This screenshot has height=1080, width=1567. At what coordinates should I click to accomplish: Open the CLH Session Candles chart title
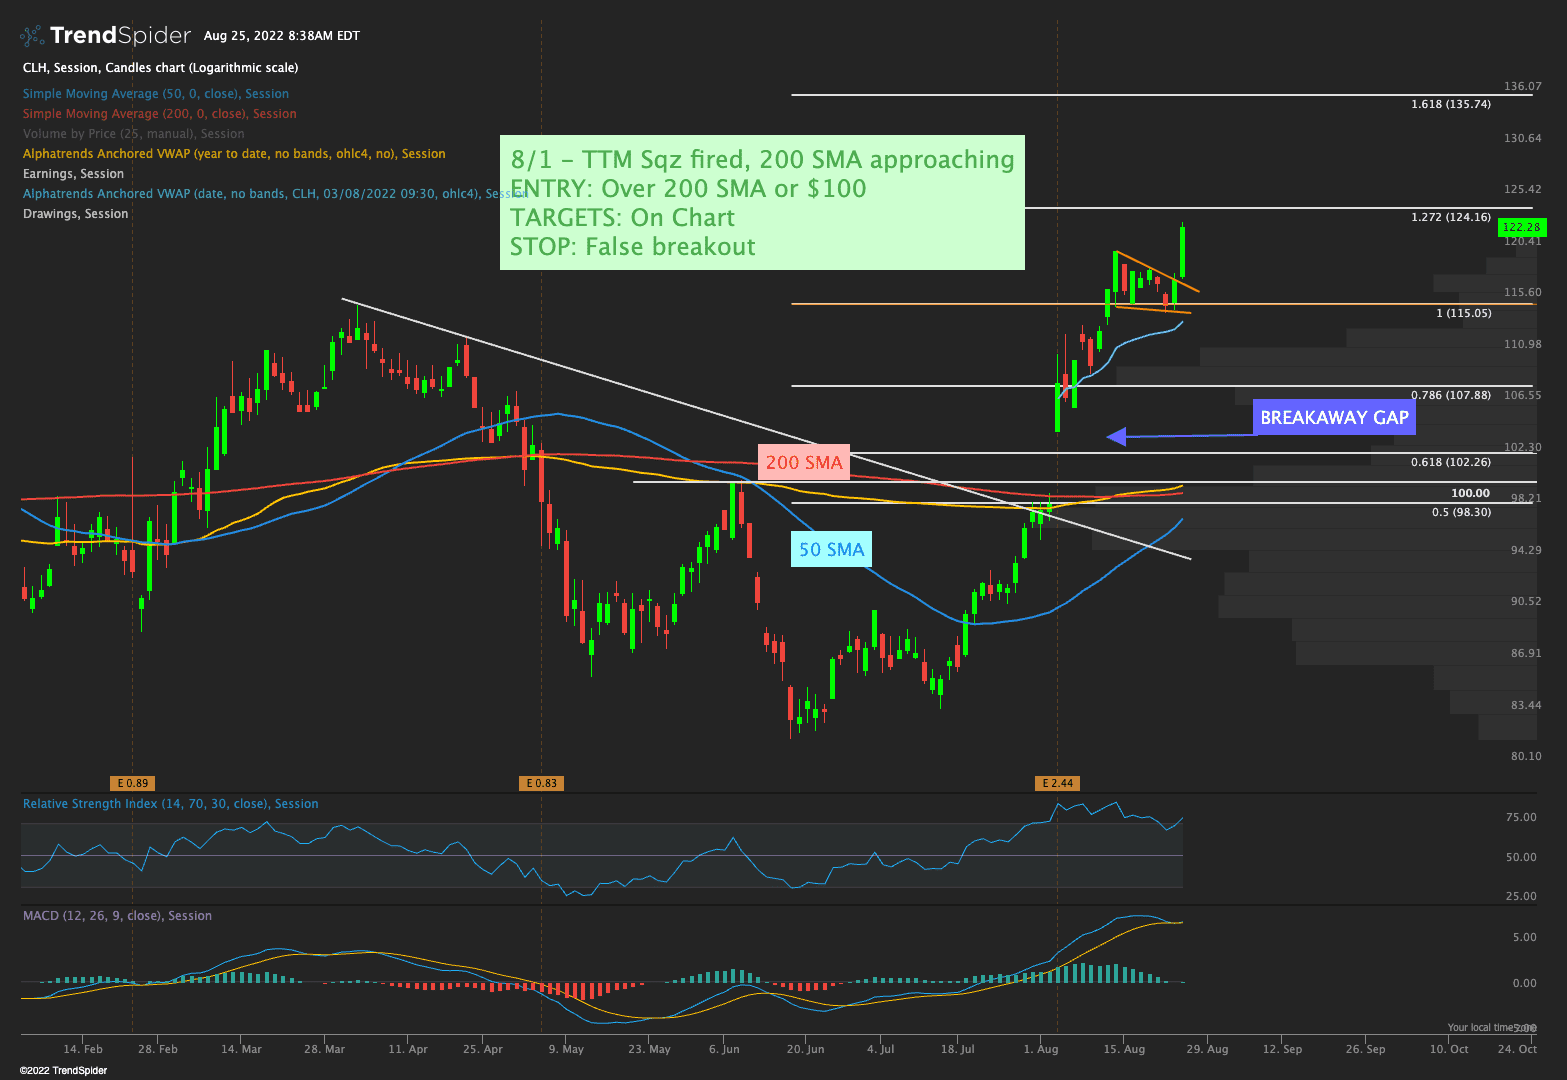coord(160,68)
